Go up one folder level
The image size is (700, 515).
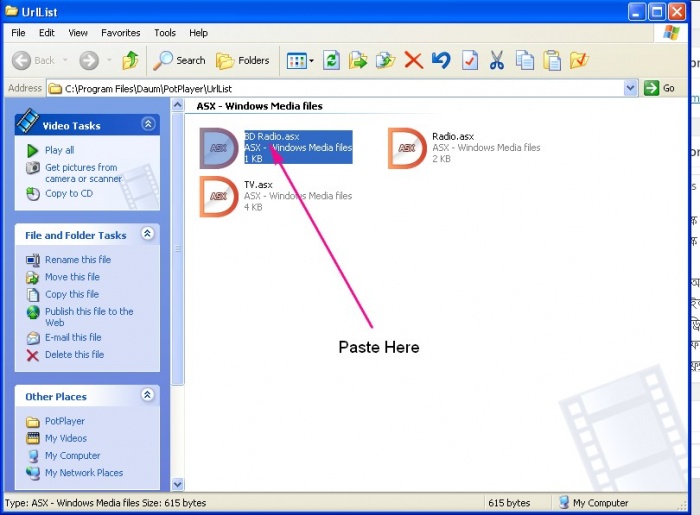pos(130,60)
